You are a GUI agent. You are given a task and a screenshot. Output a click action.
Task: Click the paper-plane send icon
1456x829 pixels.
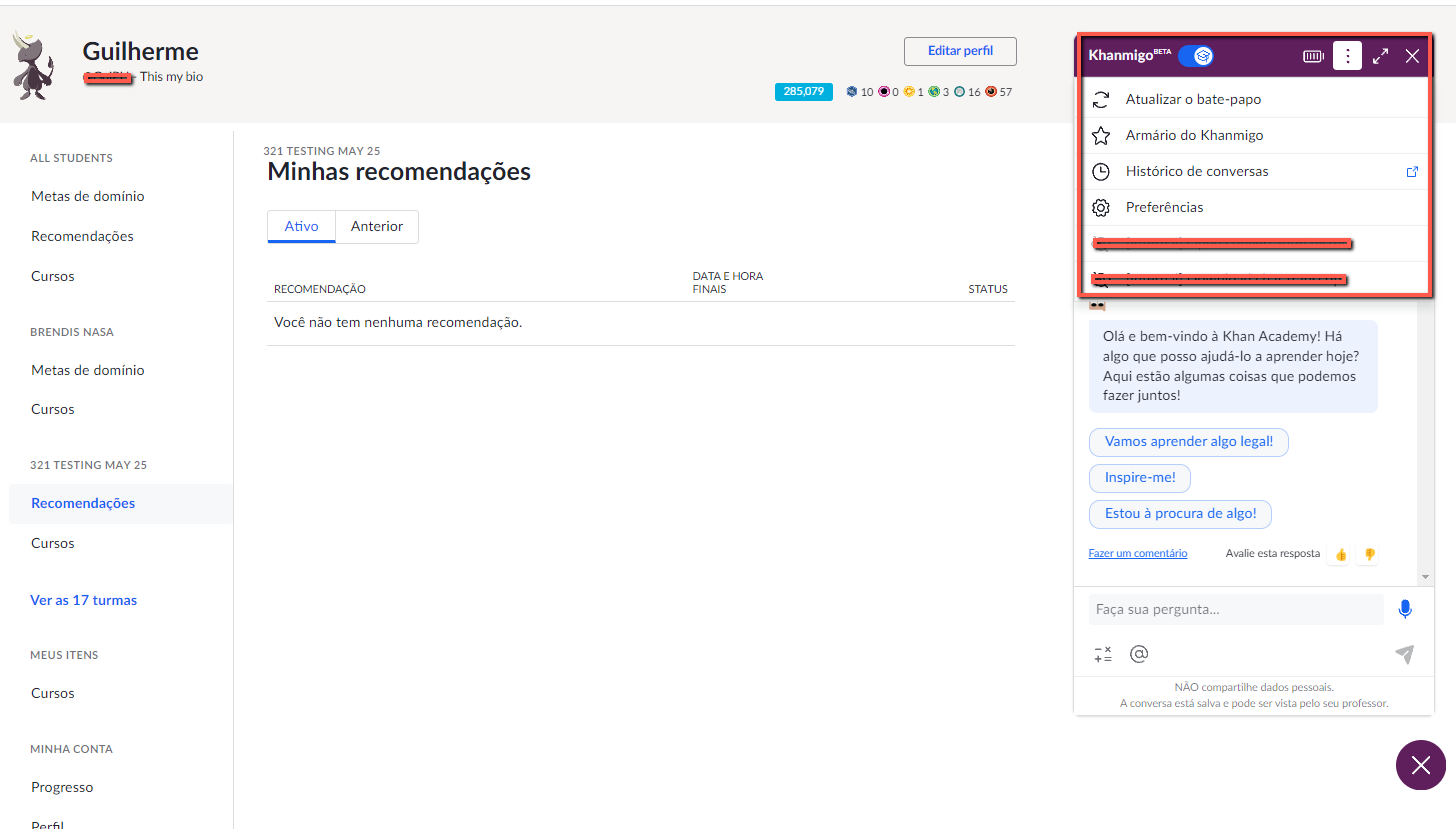(x=1405, y=654)
